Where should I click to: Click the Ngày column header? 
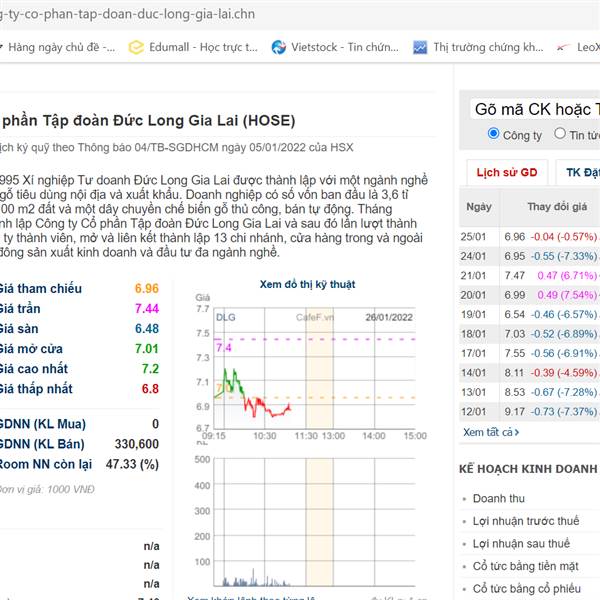479,207
